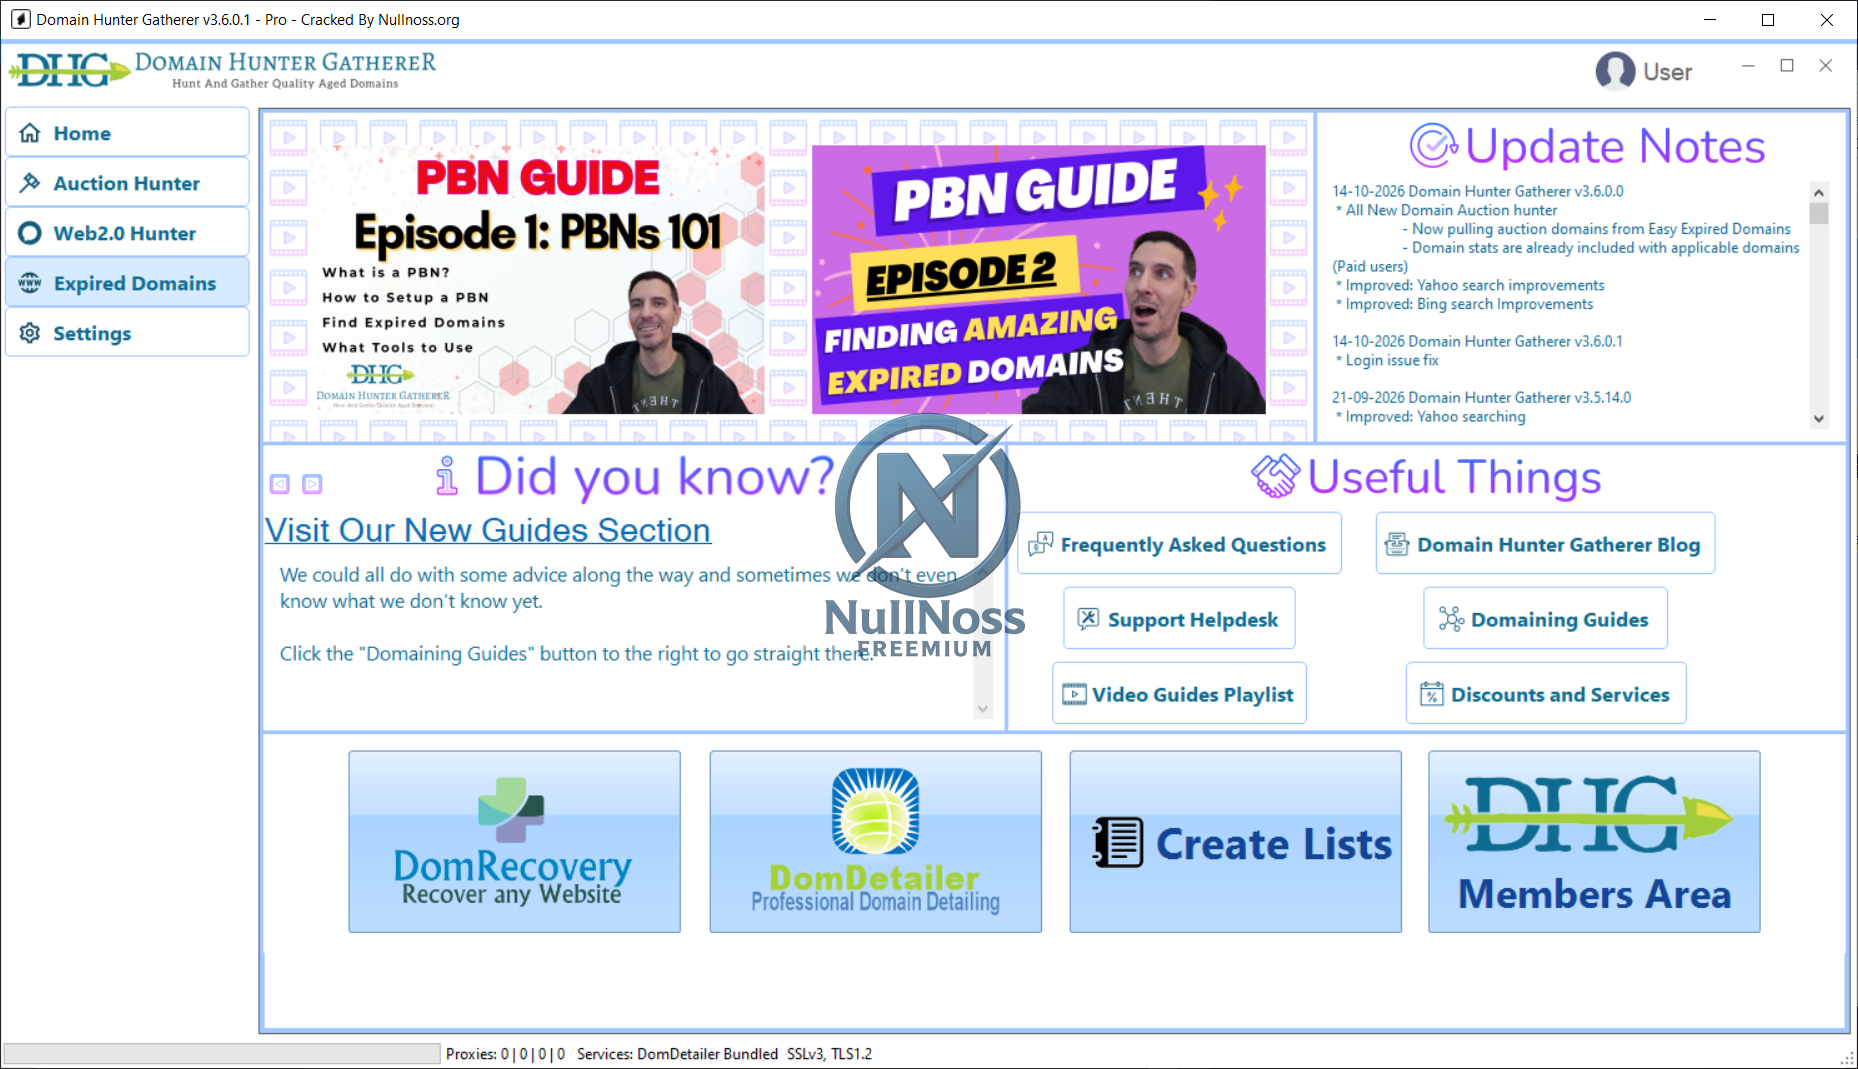Screen dimensions: 1858x1069
Task: Open PBN Guide Episode 1 video thumbnail
Action: coord(538,279)
